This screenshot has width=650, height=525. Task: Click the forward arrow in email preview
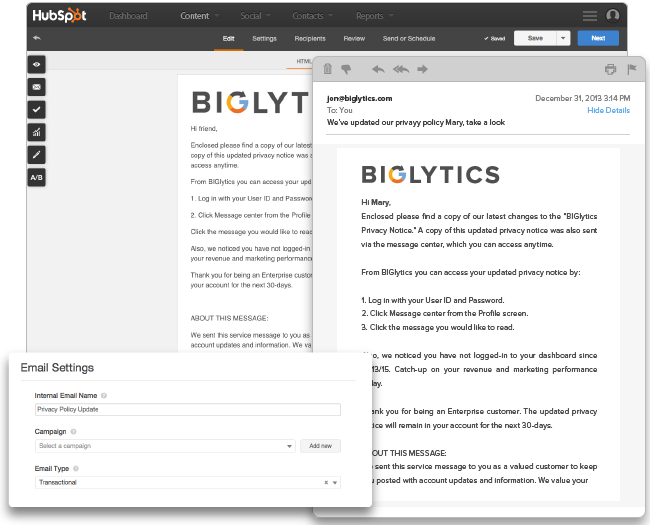tap(422, 69)
